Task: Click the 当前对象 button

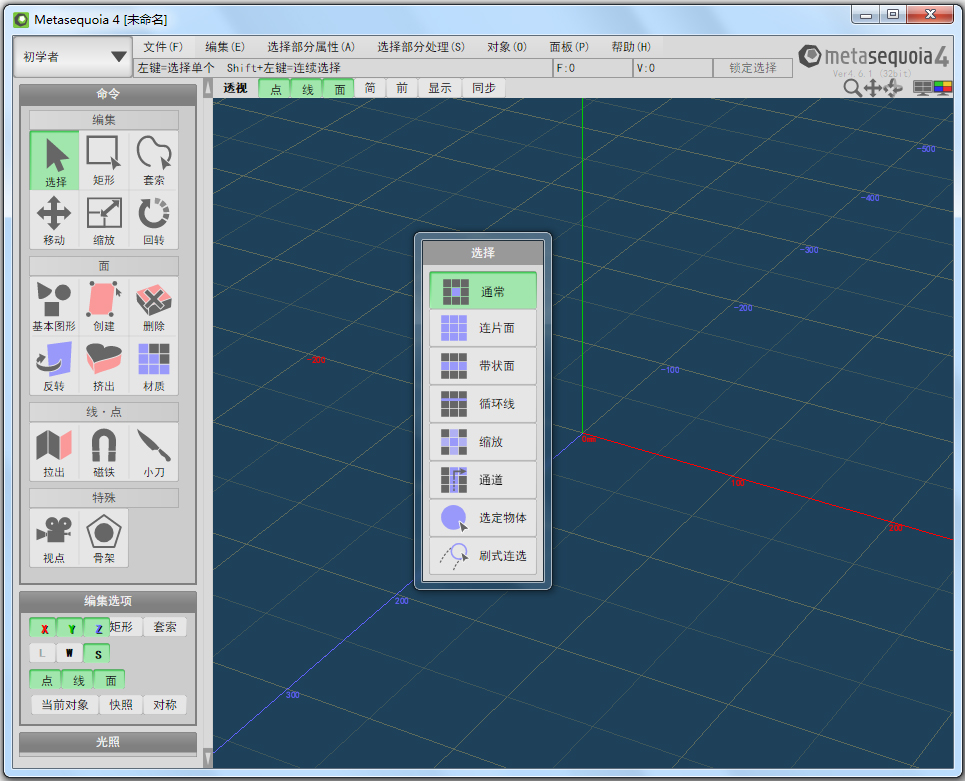Action: (65, 705)
